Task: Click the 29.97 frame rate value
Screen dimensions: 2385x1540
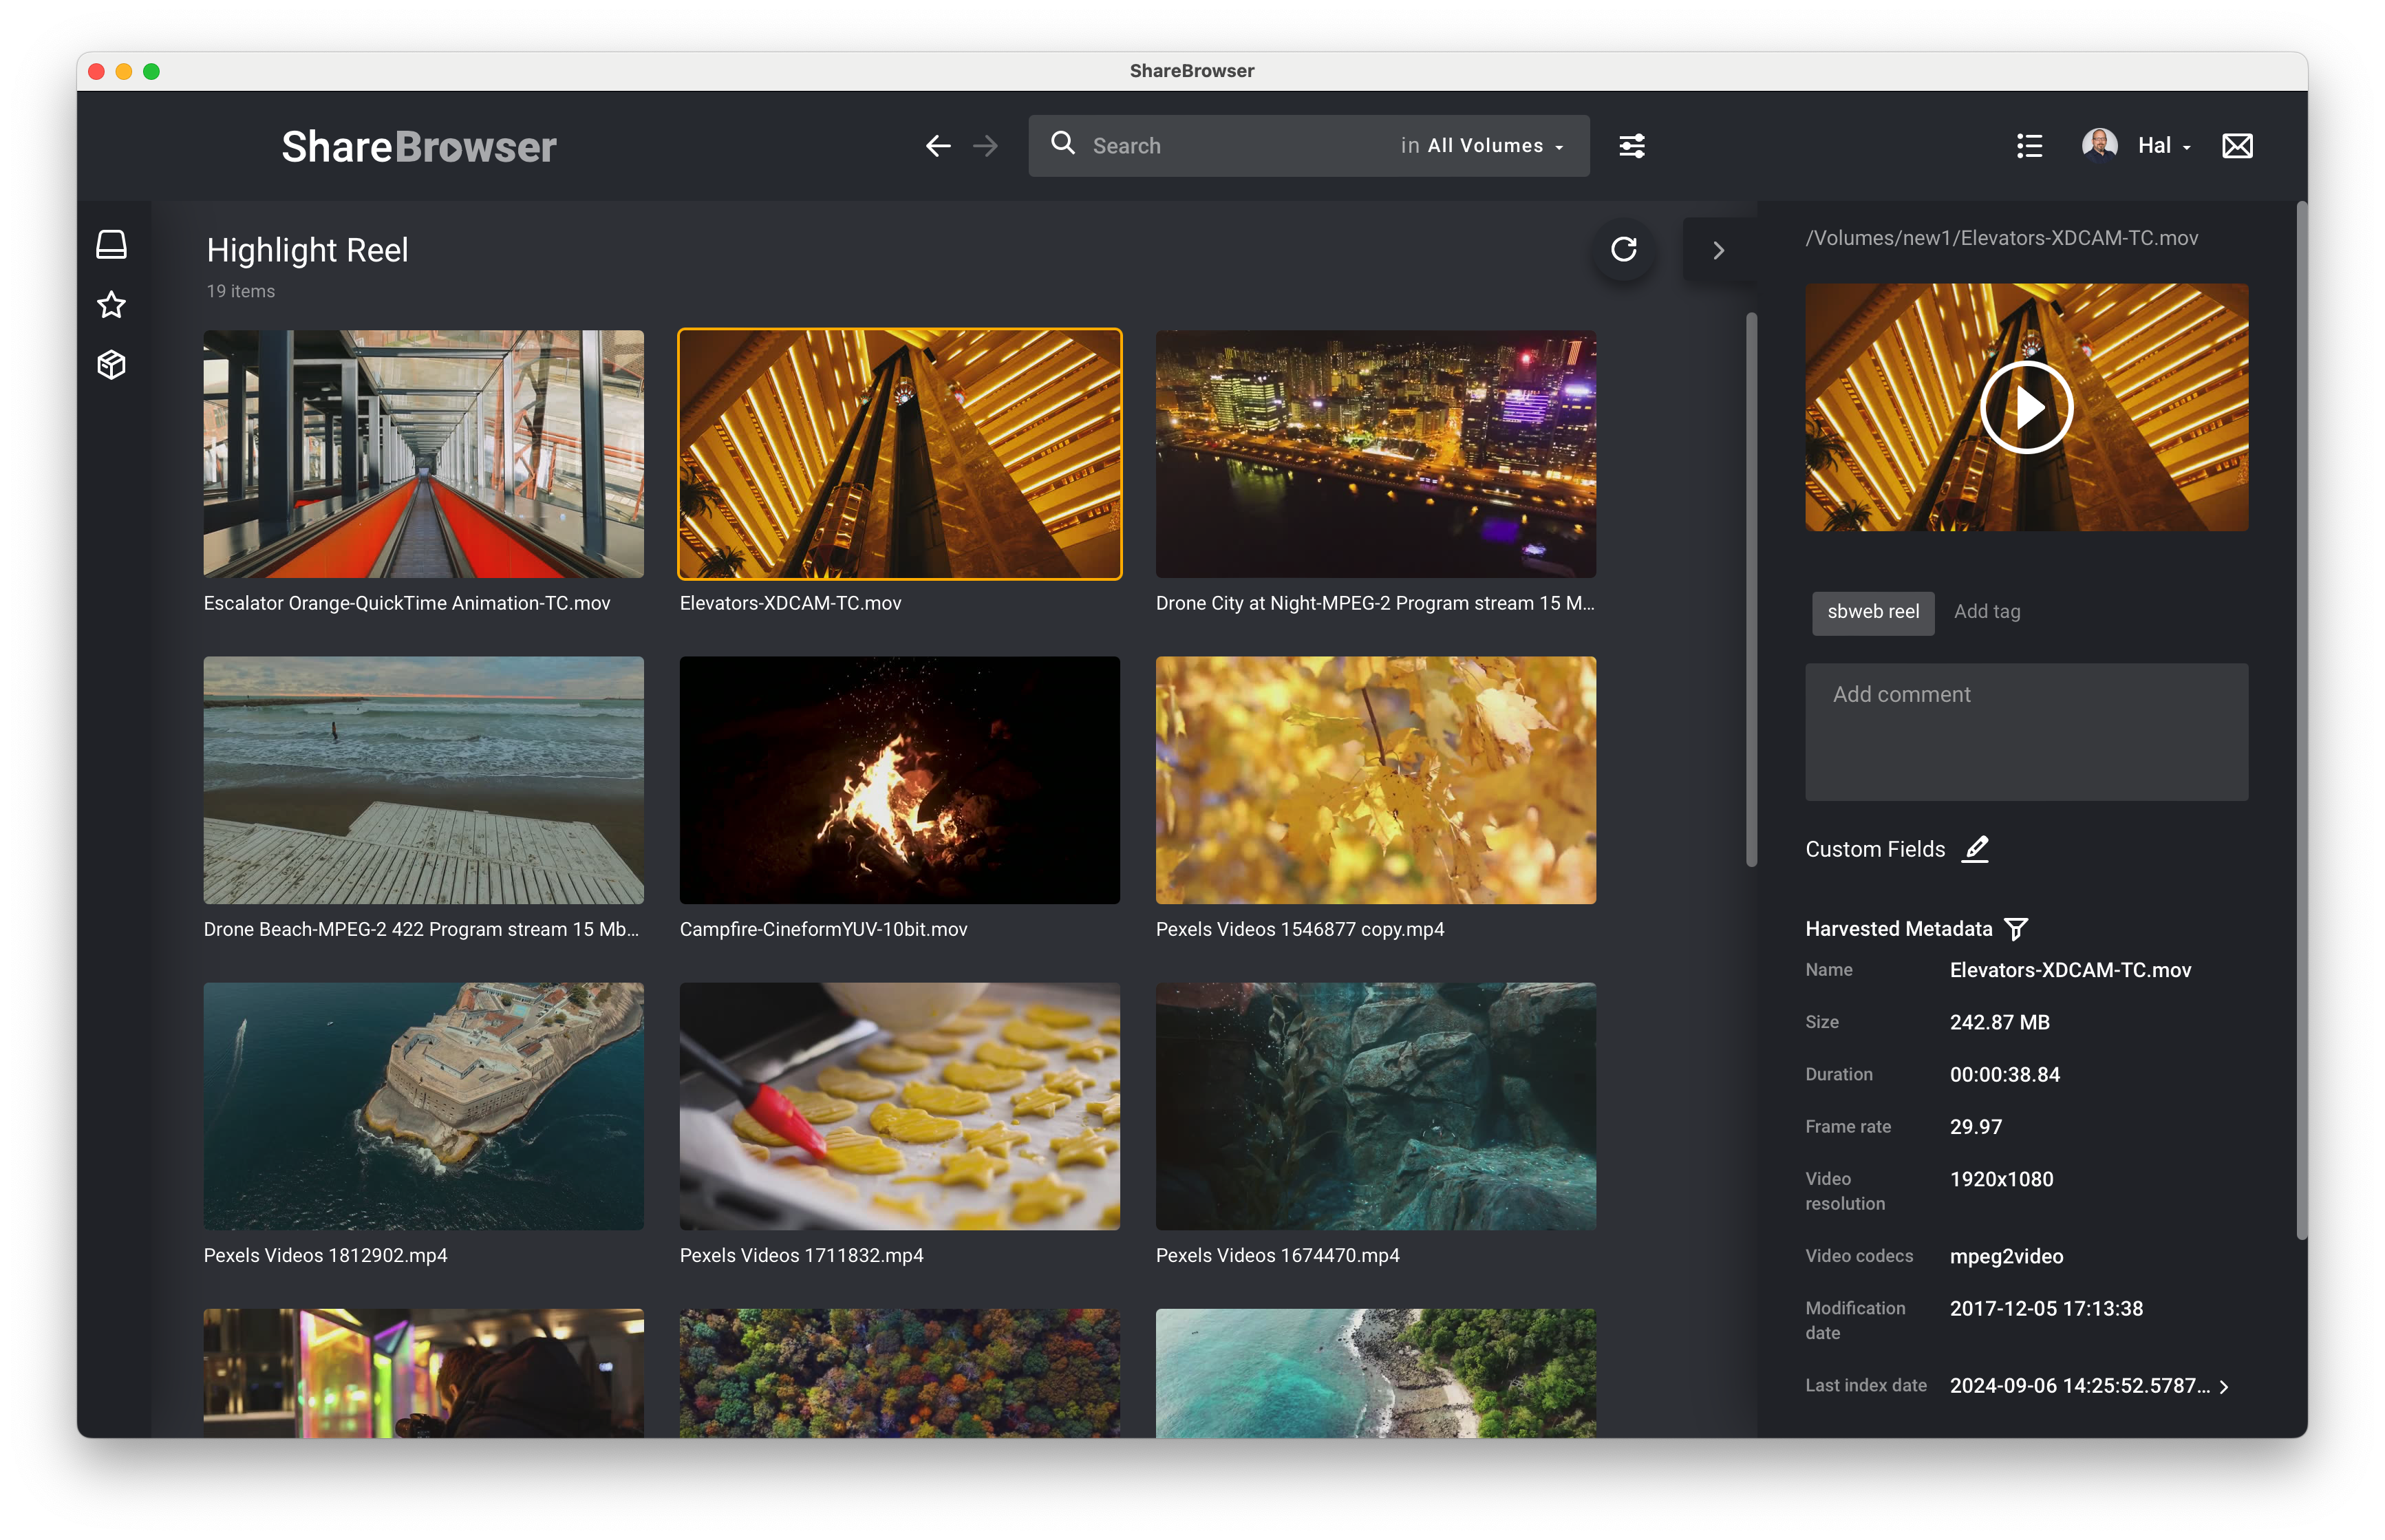Action: tap(1975, 1126)
